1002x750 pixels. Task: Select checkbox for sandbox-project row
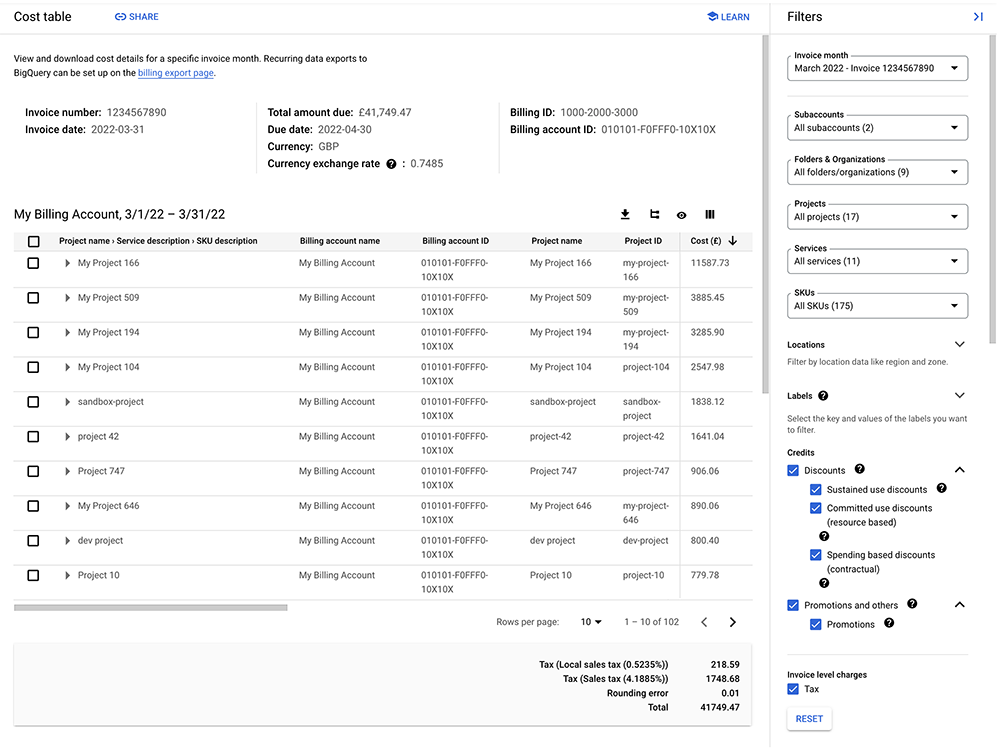coord(33,402)
